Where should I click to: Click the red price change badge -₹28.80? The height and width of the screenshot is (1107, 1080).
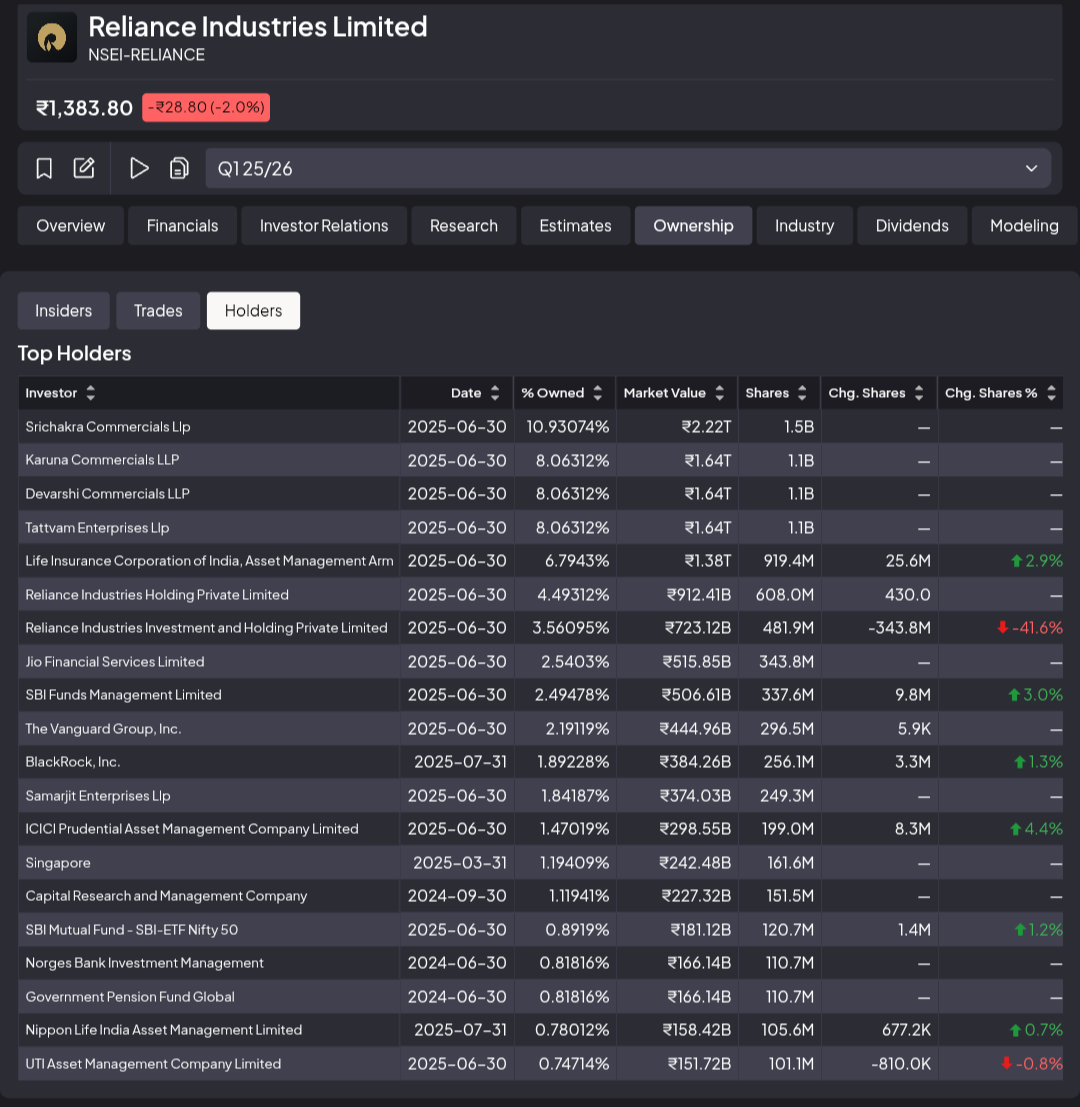click(206, 107)
